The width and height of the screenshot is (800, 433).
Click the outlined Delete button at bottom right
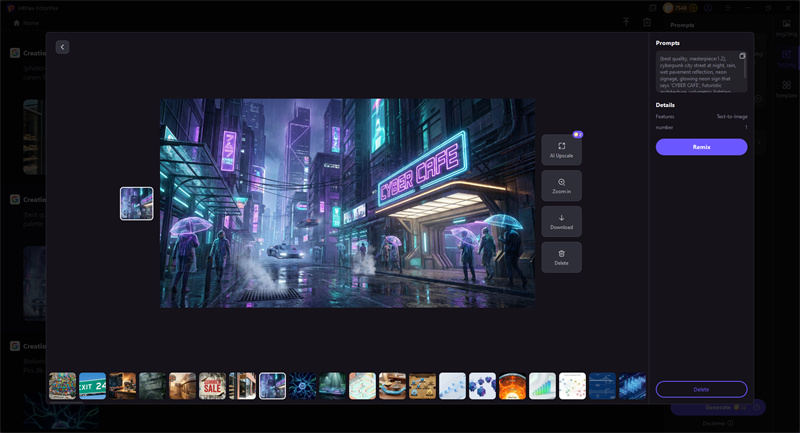pyautogui.click(x=702, y=389)
